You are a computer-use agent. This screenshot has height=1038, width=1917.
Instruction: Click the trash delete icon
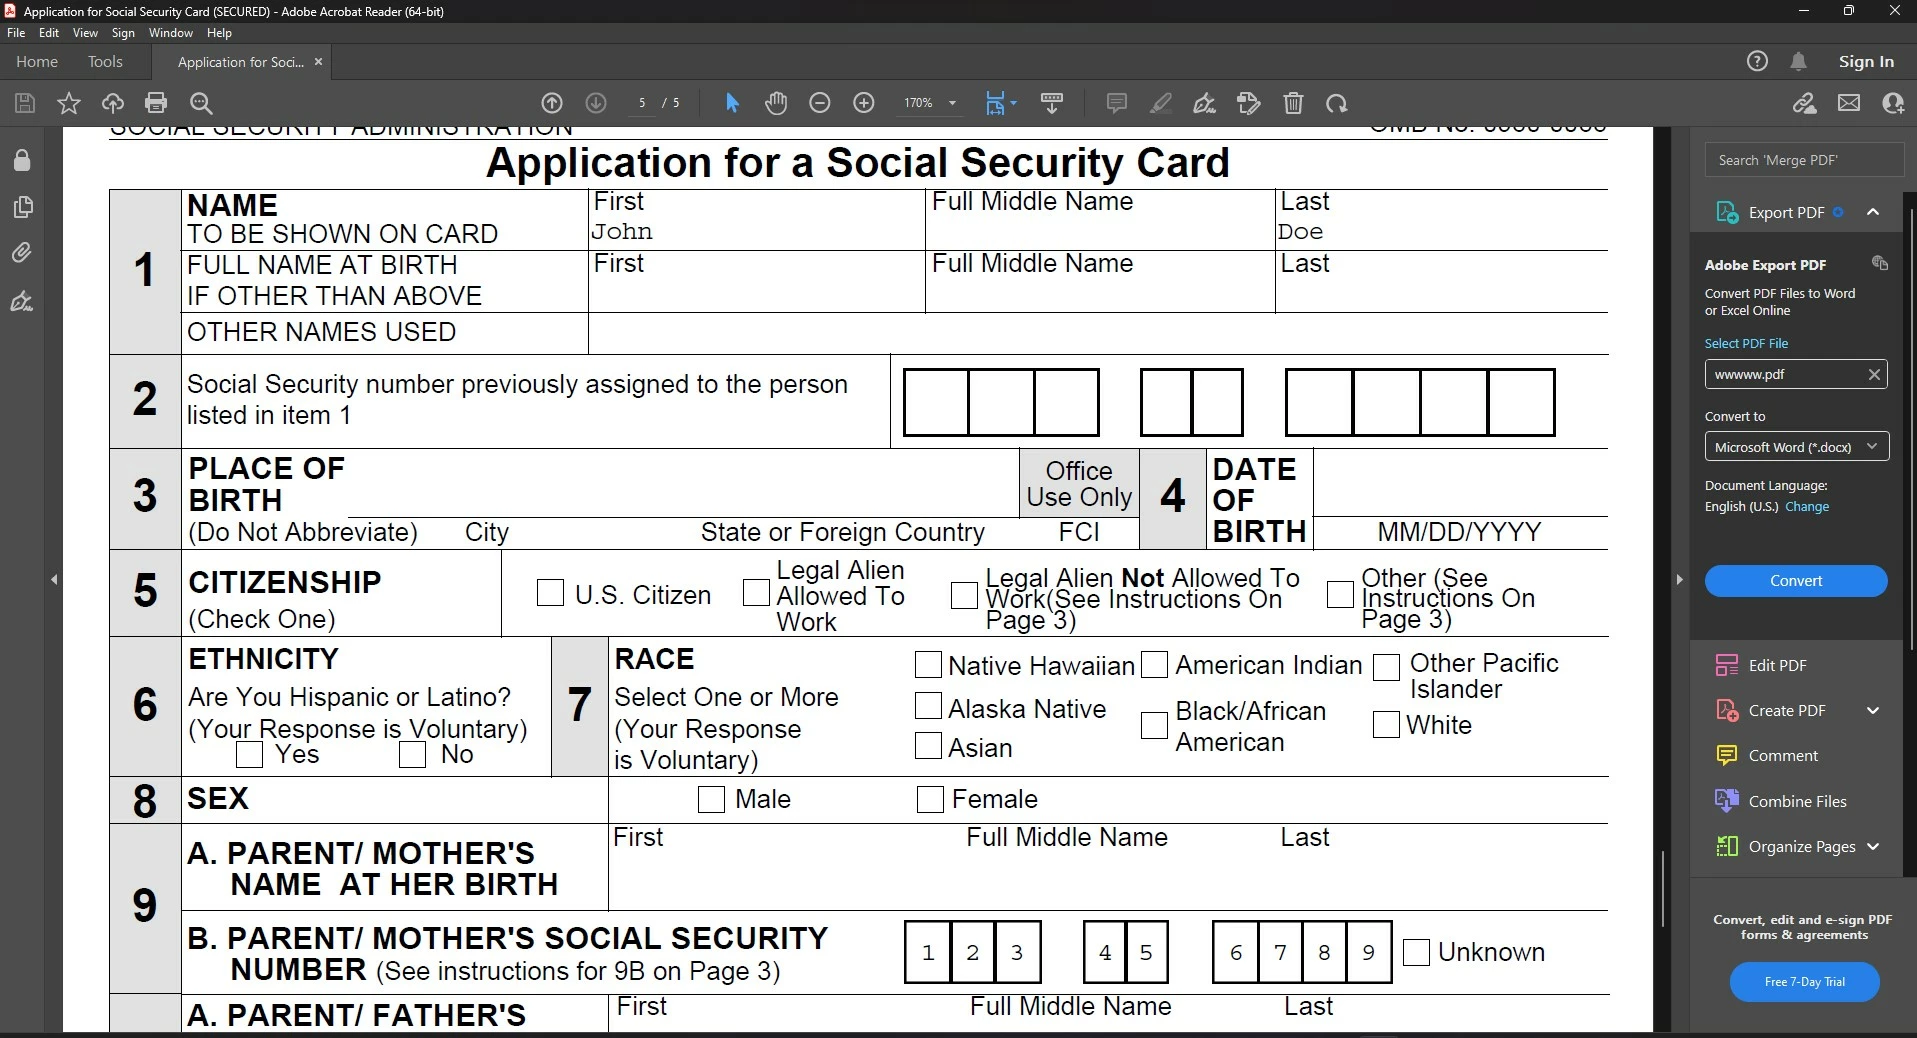click(x=1294, y=103)
